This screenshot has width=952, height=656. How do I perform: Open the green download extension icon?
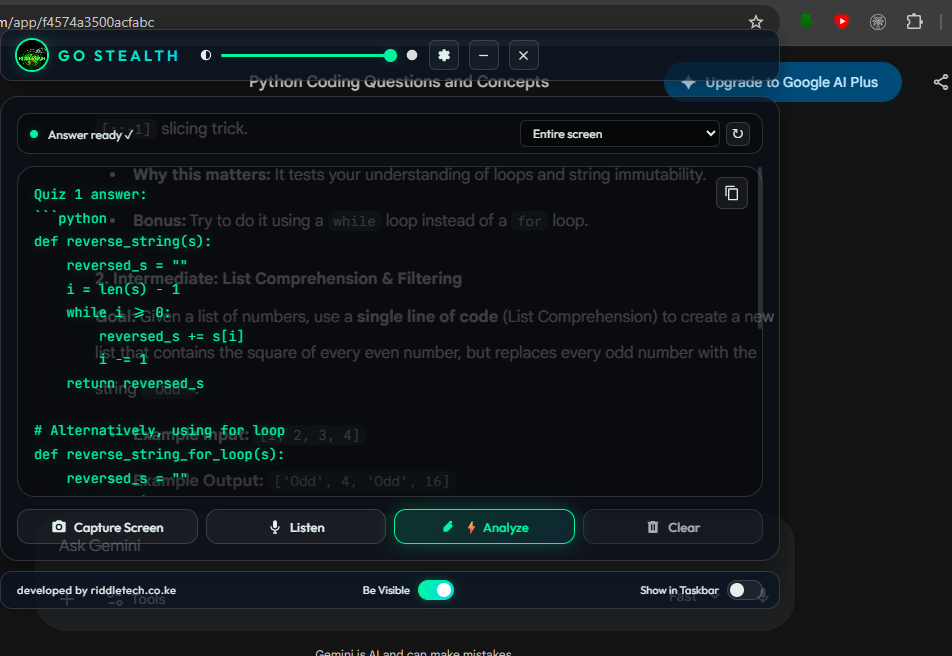pos(806,22)
